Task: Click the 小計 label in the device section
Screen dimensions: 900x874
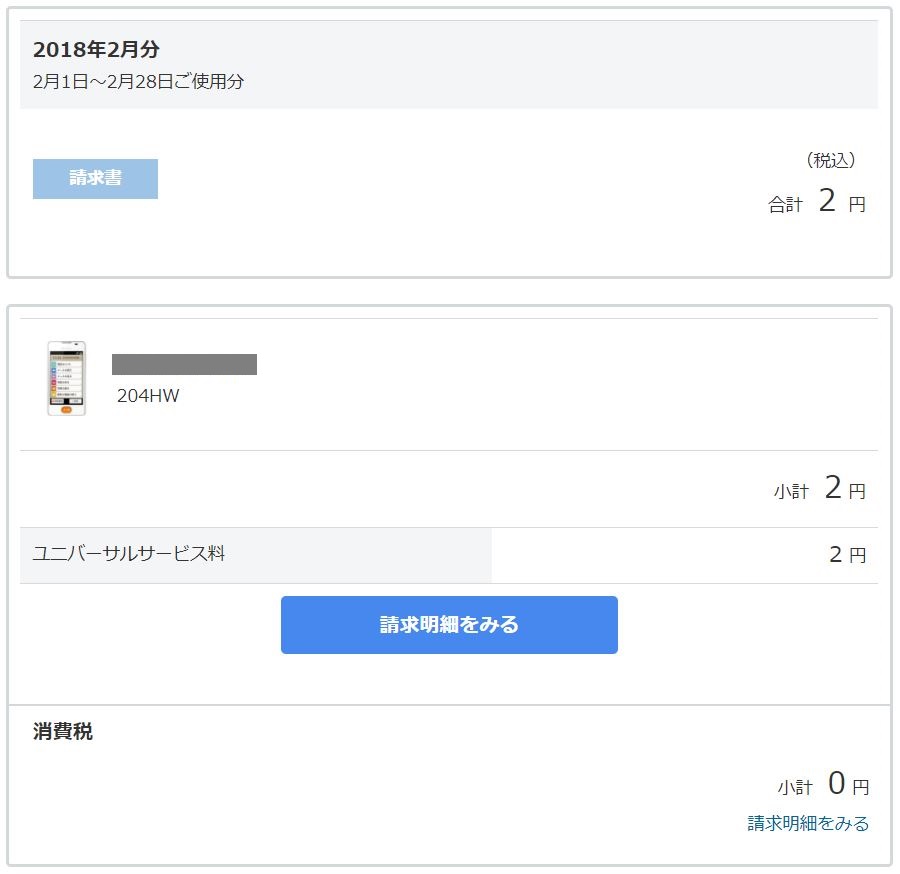Action: click(791, 491)
